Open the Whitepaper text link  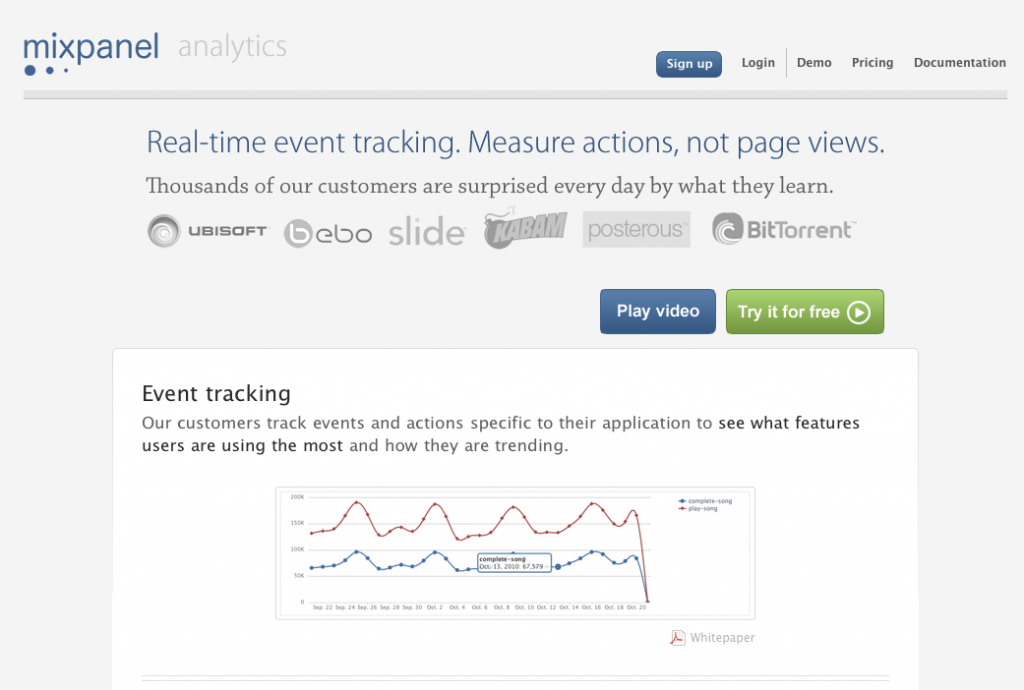coord(722,638)
